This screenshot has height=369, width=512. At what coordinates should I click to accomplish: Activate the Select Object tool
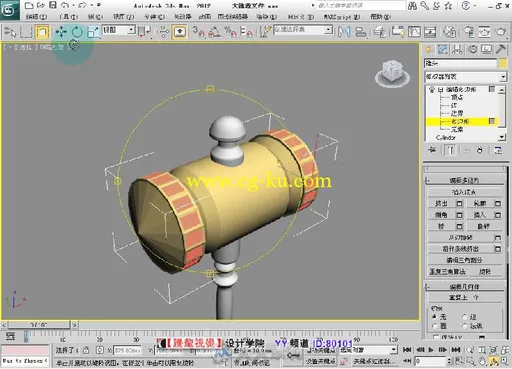[x=11, y=32]
